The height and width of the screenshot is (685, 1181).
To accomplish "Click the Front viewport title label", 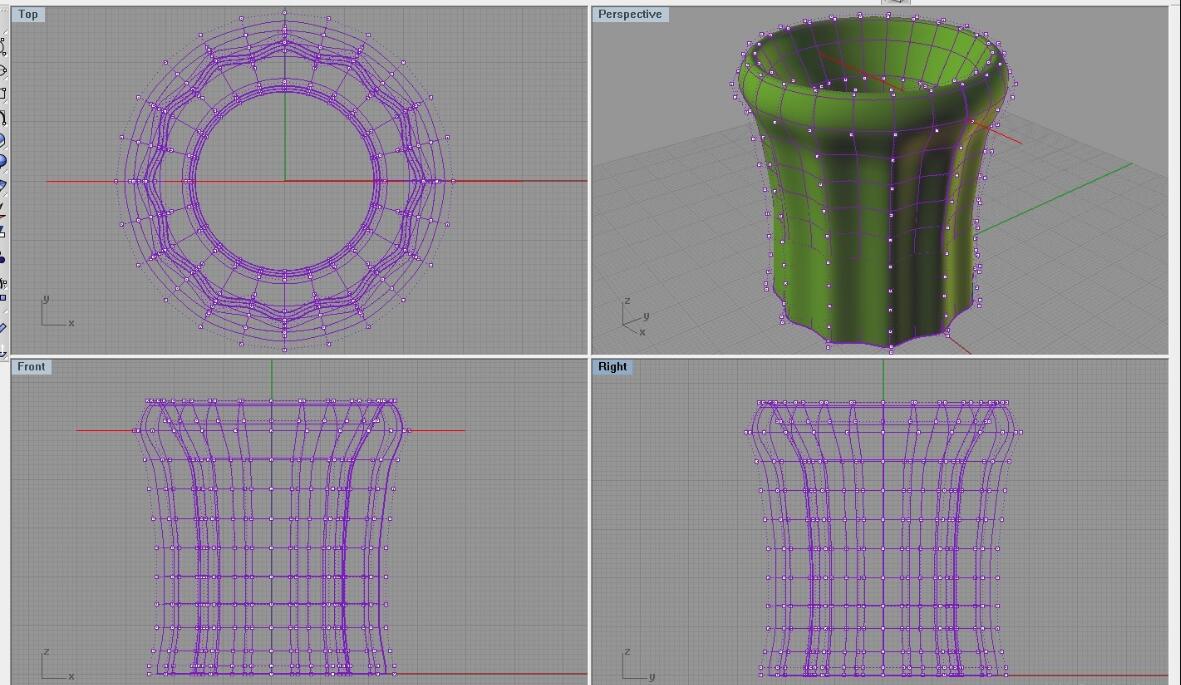I will pyautogui.click(x=31, y=367).
